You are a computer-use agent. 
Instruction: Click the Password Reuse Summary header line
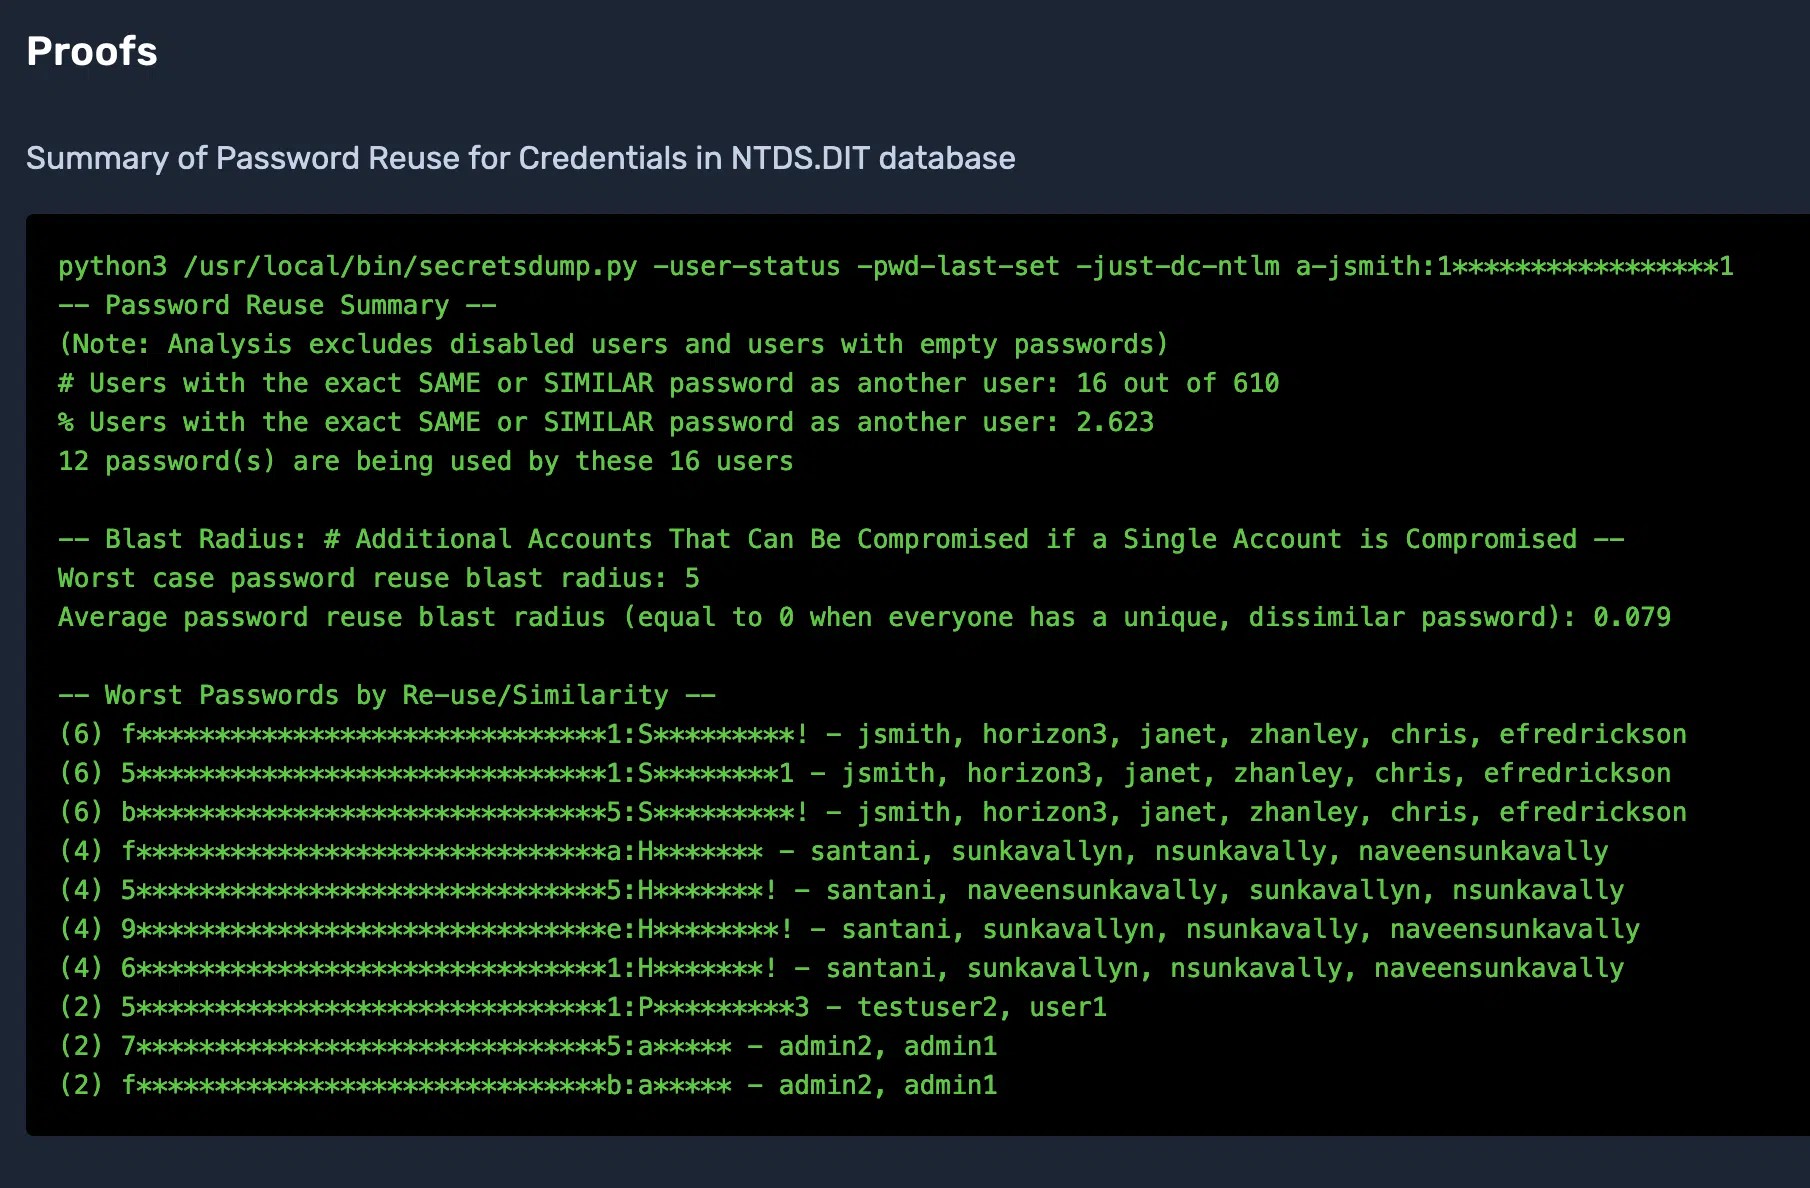(277, 305)
